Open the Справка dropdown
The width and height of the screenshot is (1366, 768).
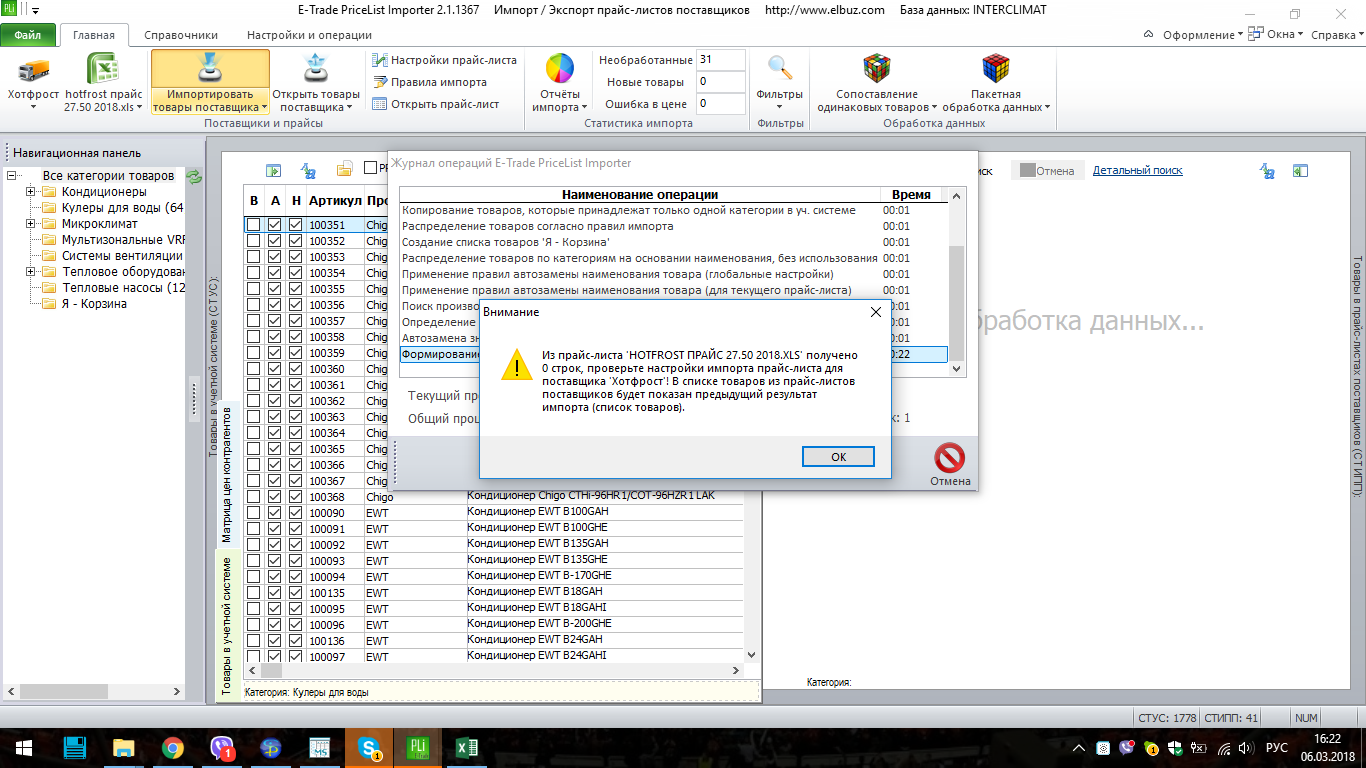(1338, 35)
